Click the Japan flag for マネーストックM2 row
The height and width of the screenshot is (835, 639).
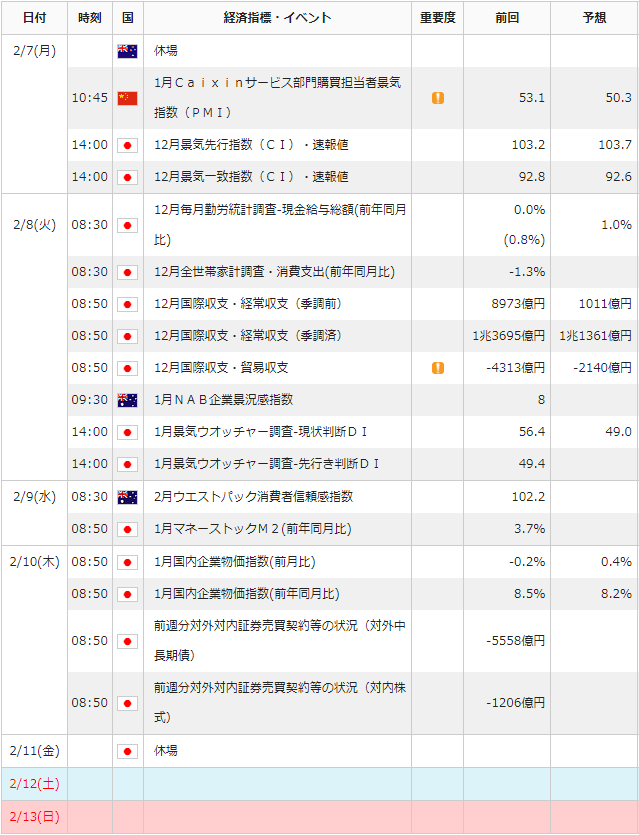tap(127, 529)
